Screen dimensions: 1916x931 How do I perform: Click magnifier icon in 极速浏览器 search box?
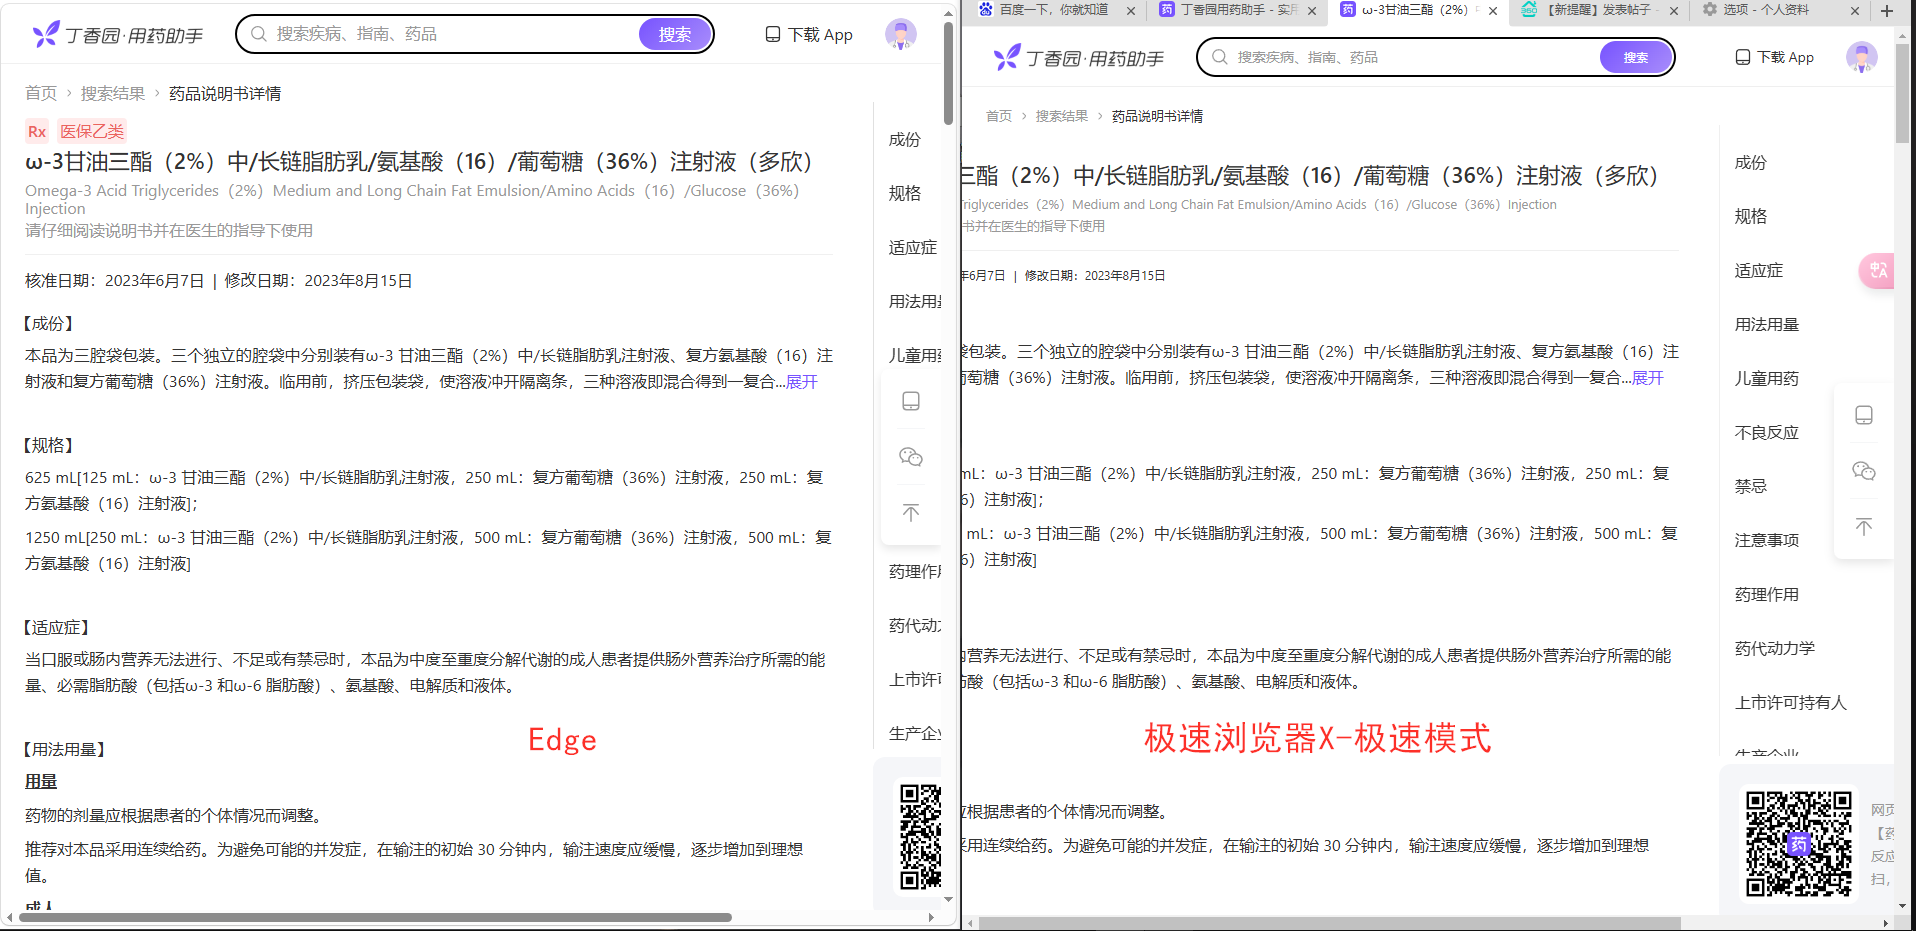1220,57
